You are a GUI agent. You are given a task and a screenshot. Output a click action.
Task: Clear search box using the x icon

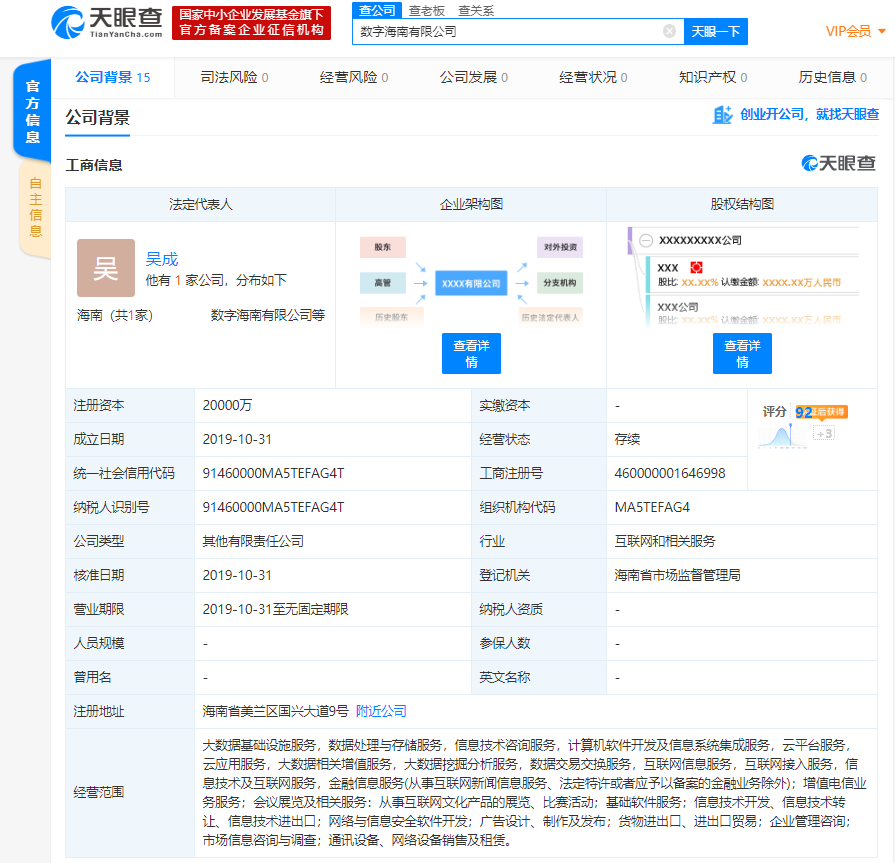(x=668, y=31)
